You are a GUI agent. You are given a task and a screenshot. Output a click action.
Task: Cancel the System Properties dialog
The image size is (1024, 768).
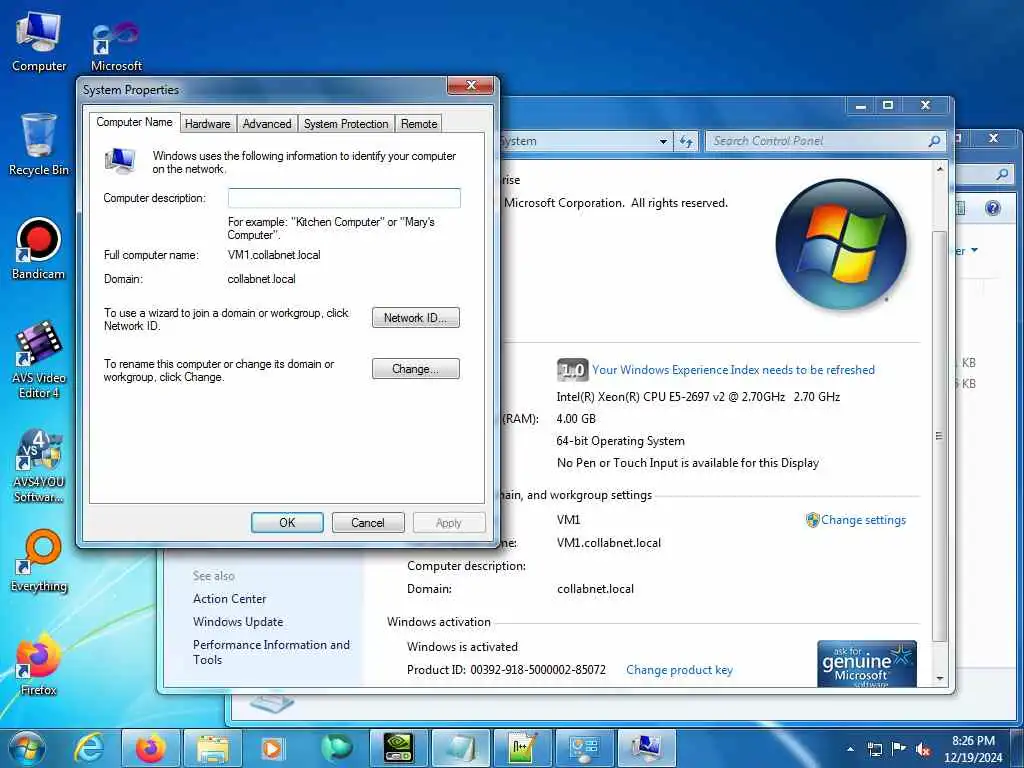[368, 522]
